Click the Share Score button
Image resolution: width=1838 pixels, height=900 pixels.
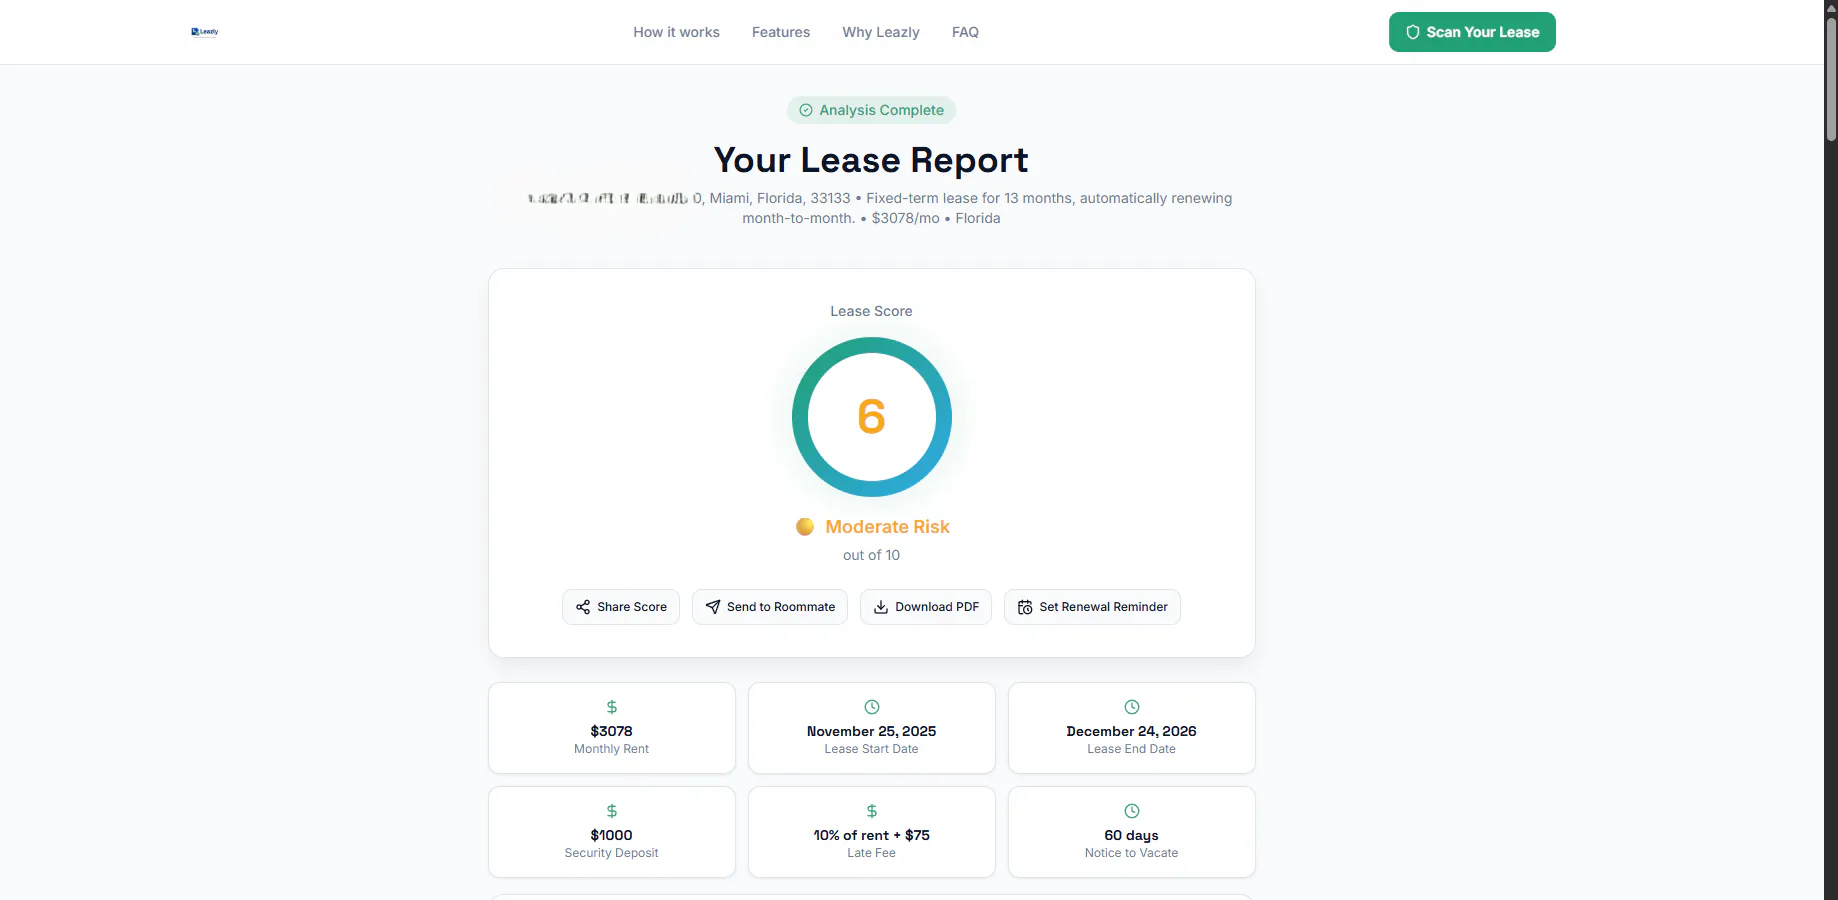pos(621,607)
